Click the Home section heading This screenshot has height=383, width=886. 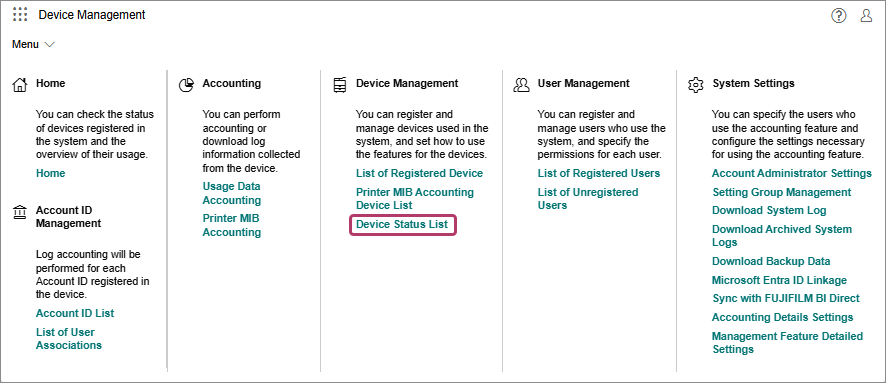pos(50,84)
